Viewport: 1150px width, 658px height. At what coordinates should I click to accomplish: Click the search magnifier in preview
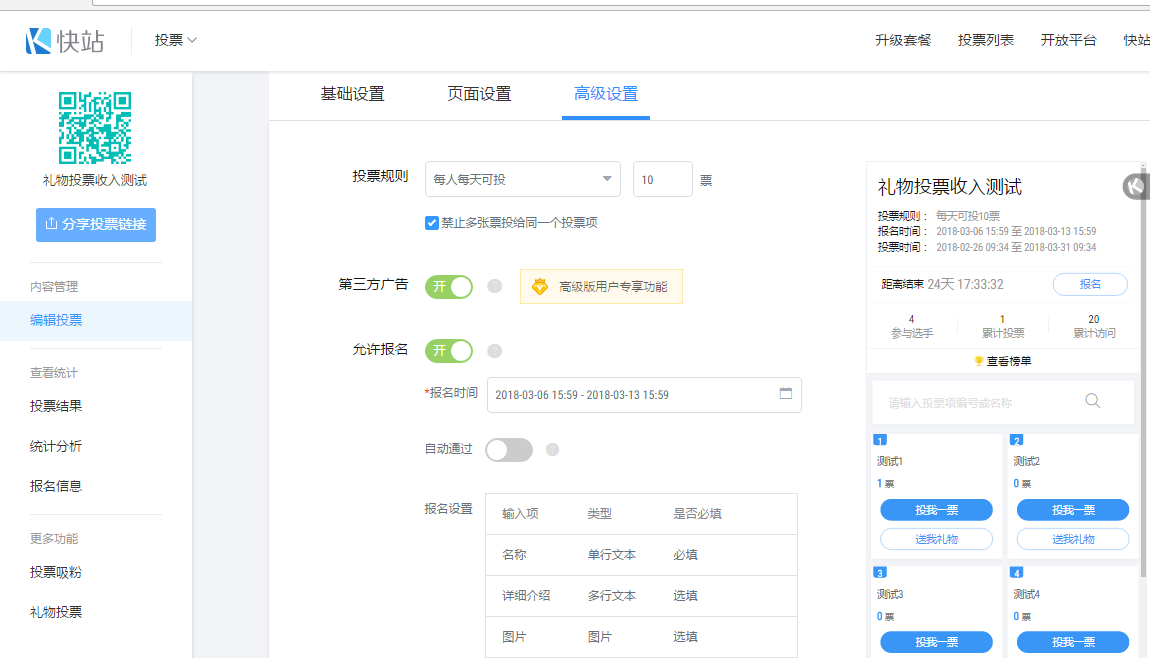click(x=1092, y=401)
